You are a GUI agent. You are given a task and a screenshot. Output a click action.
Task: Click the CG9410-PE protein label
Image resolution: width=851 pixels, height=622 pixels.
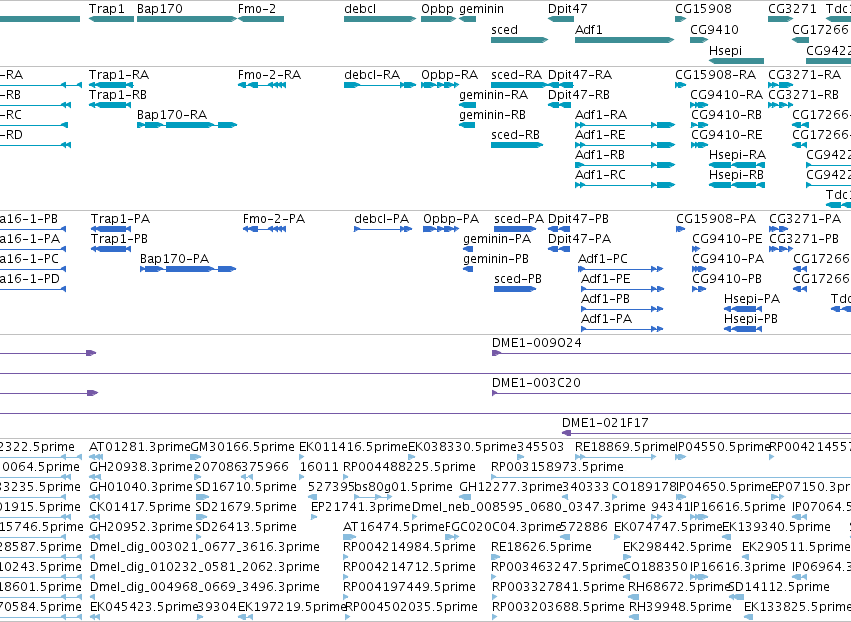[x=727, y=239]
